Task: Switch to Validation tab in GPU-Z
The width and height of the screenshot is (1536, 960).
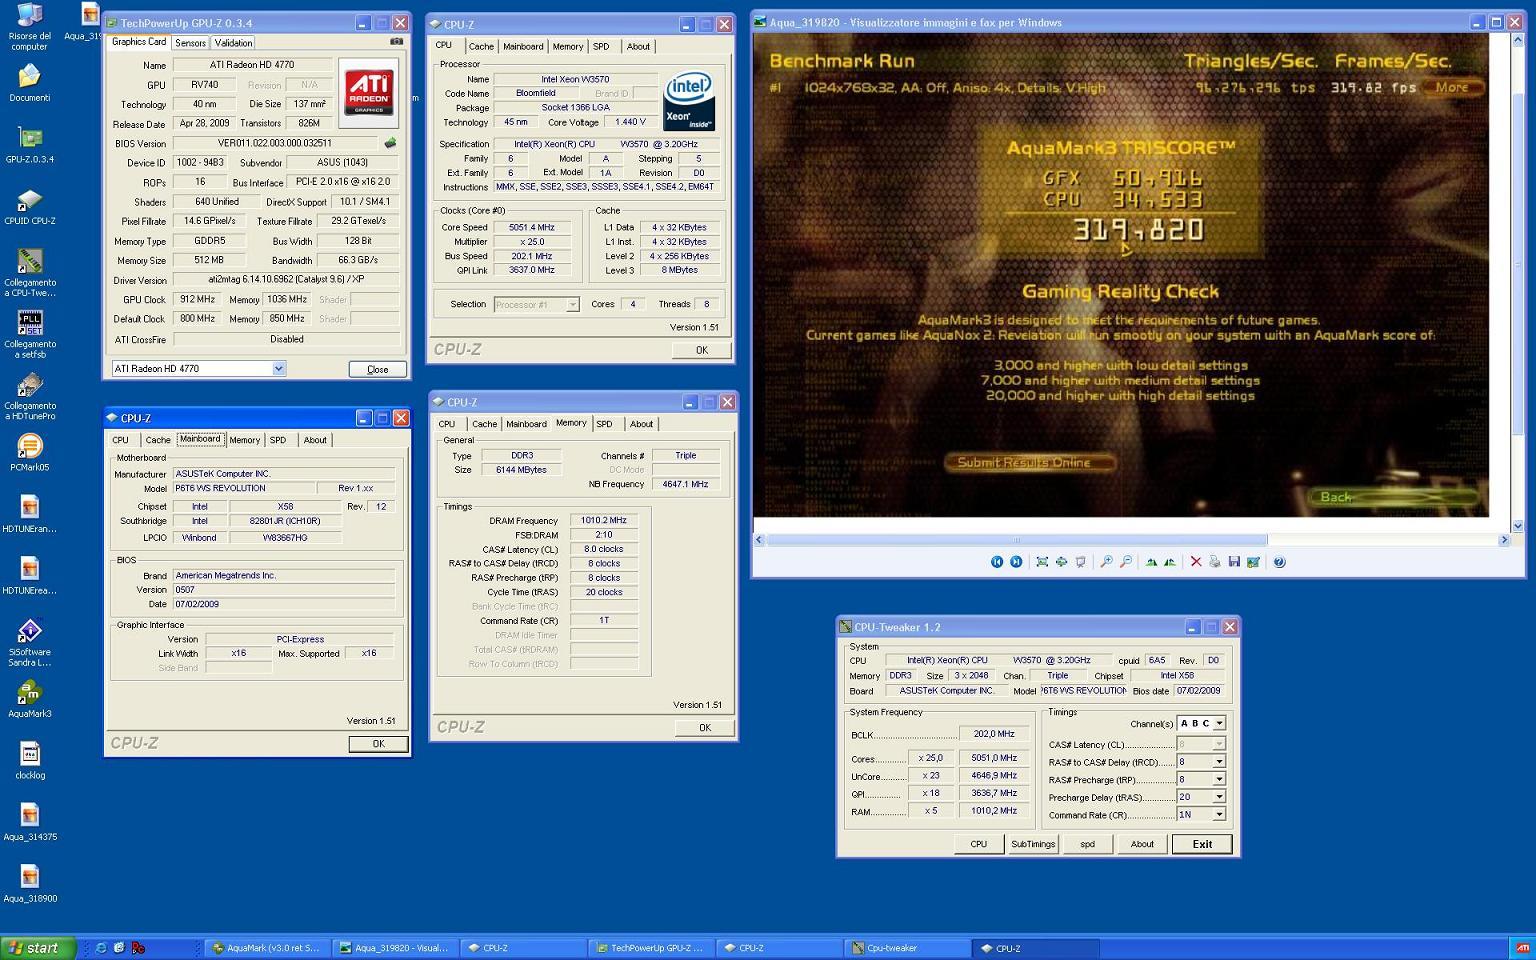Action: 233,43
